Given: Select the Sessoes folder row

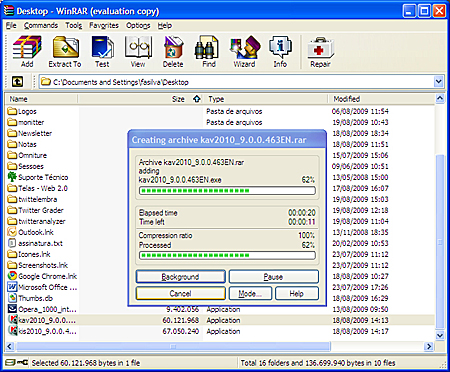Looking at the screenshot, I should click(220, 166).
